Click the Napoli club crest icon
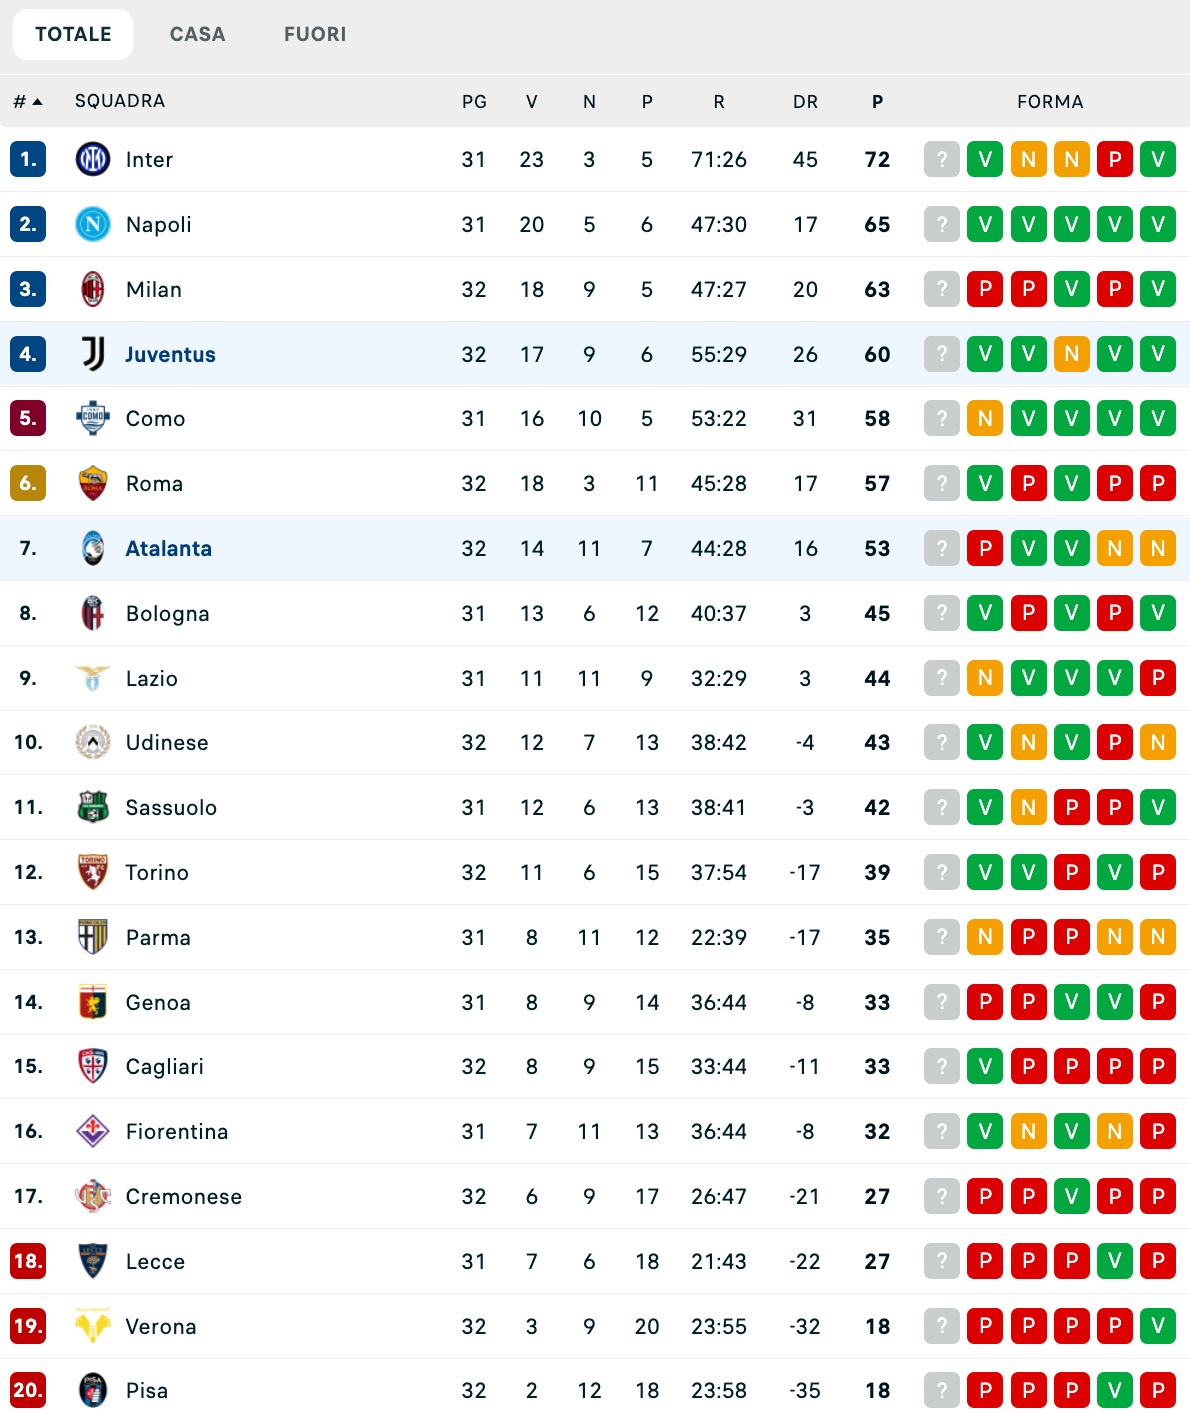Viewport: 1190px width, 1414px height. tap(93, 224)
